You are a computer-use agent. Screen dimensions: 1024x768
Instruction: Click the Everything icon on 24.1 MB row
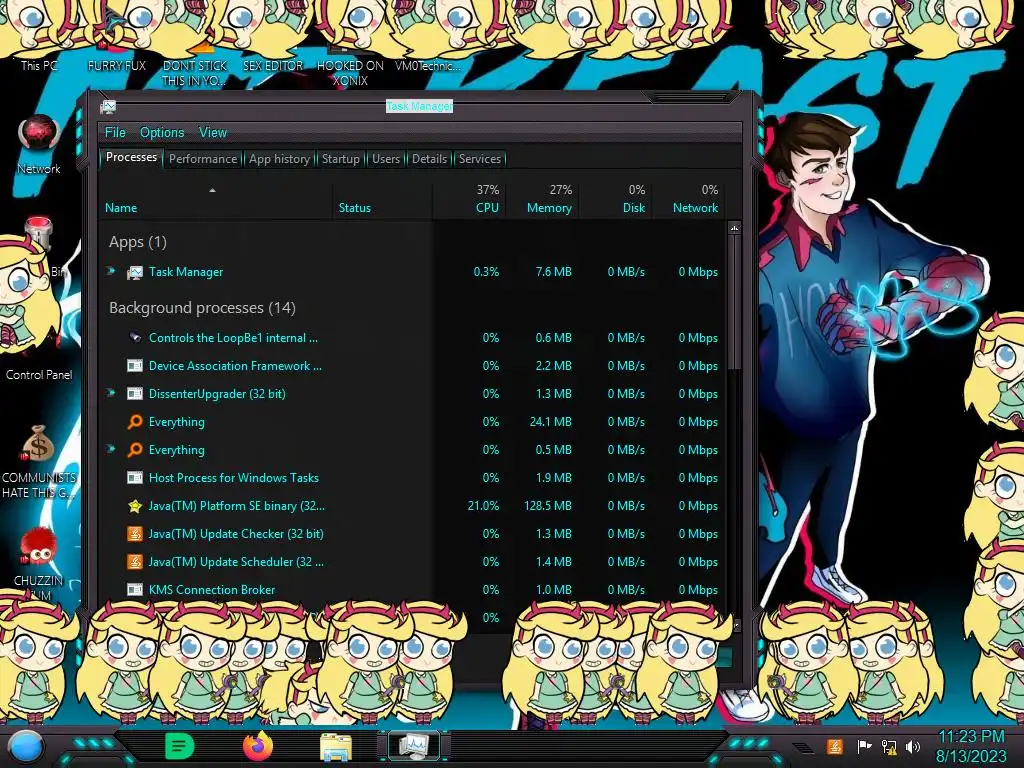click(x=135, y=422)
